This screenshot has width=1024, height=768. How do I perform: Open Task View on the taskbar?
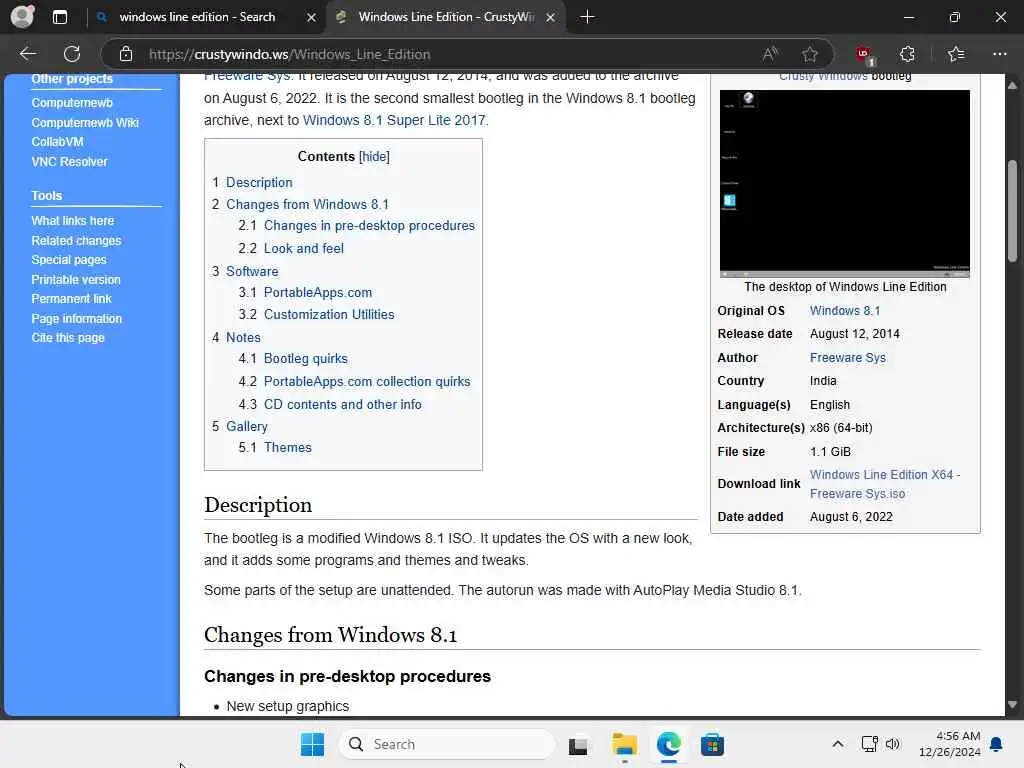(578, 745)
